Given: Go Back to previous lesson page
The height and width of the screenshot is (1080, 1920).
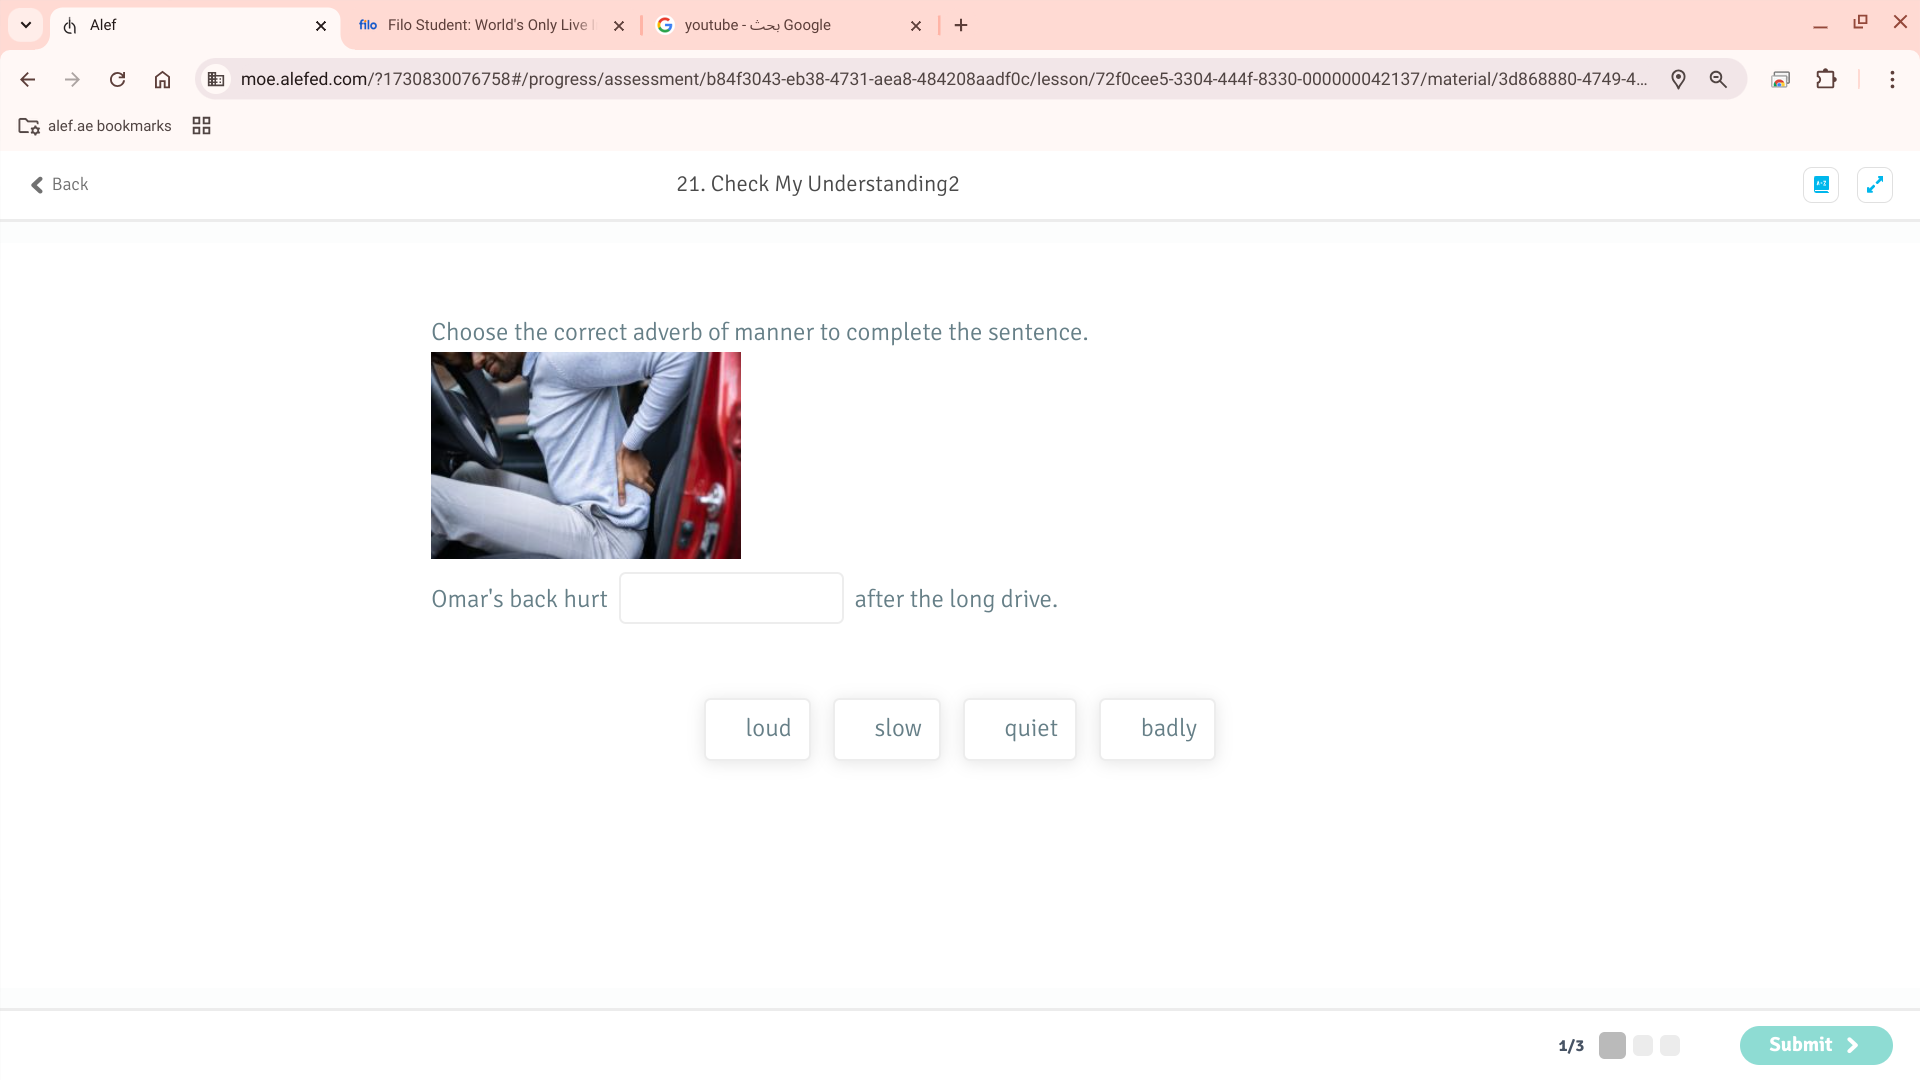Looking at the screenshot, I should [60, 185].
